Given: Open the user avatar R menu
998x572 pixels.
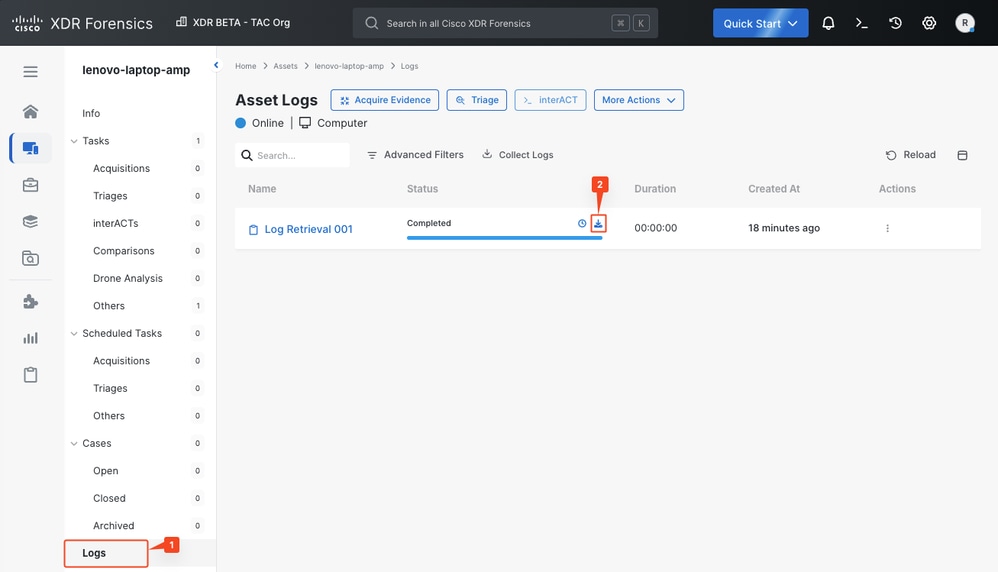Looking at the screenshot, I should [964, 23].
